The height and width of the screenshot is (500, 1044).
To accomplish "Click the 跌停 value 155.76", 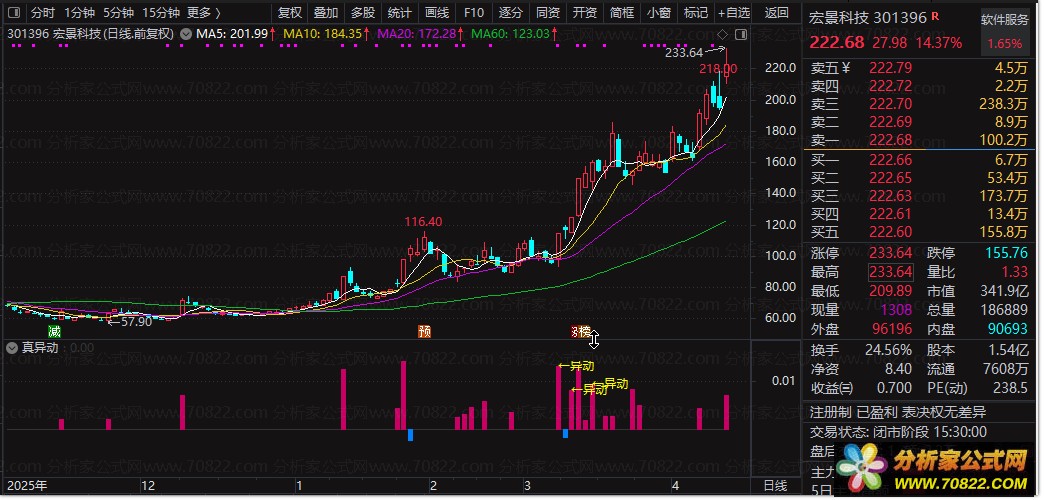I will pyautogui.click(x=1009, y=253).
